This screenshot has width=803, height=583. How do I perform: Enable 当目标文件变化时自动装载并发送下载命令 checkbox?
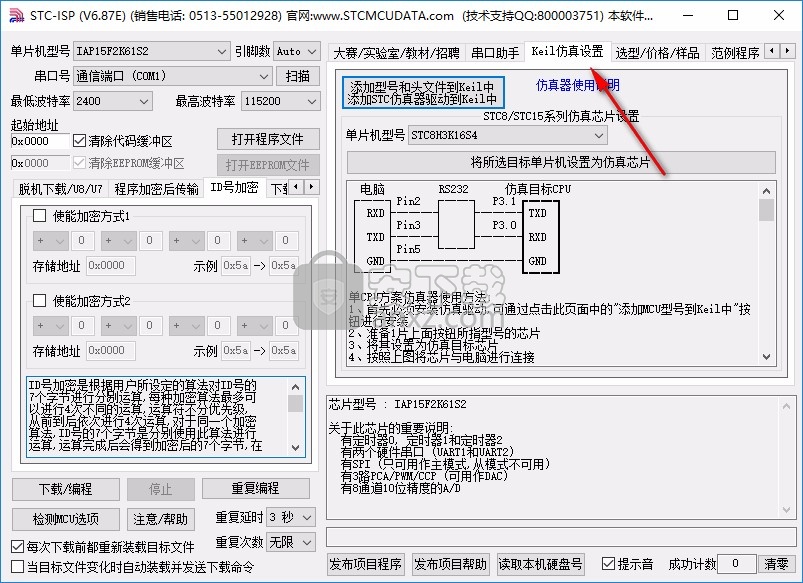17,567
